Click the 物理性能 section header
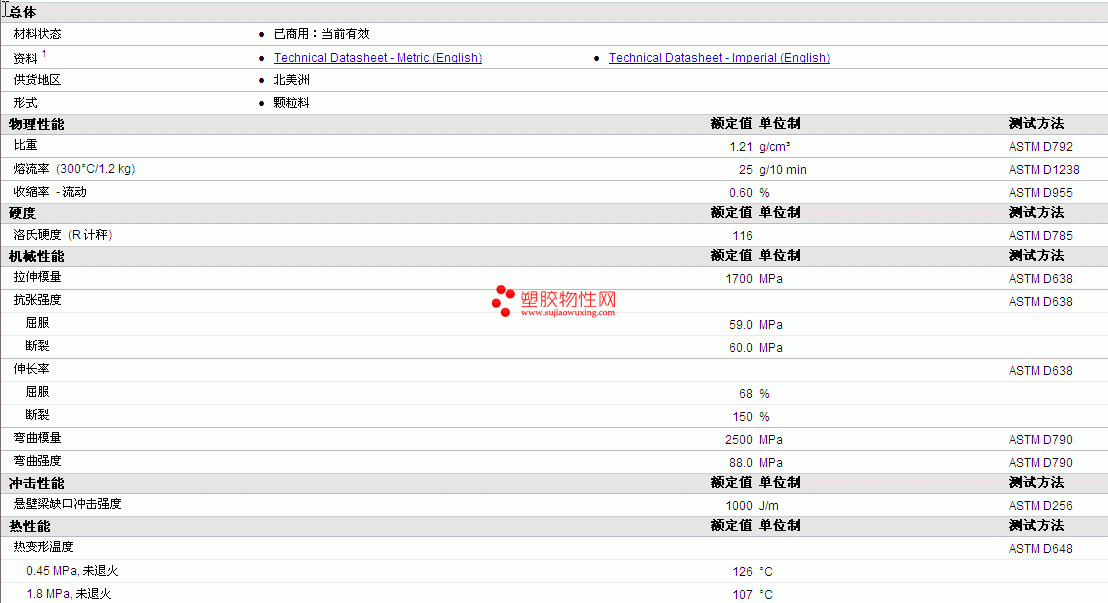The height and width of the screenshot is (603, 1108). (37, 124)
